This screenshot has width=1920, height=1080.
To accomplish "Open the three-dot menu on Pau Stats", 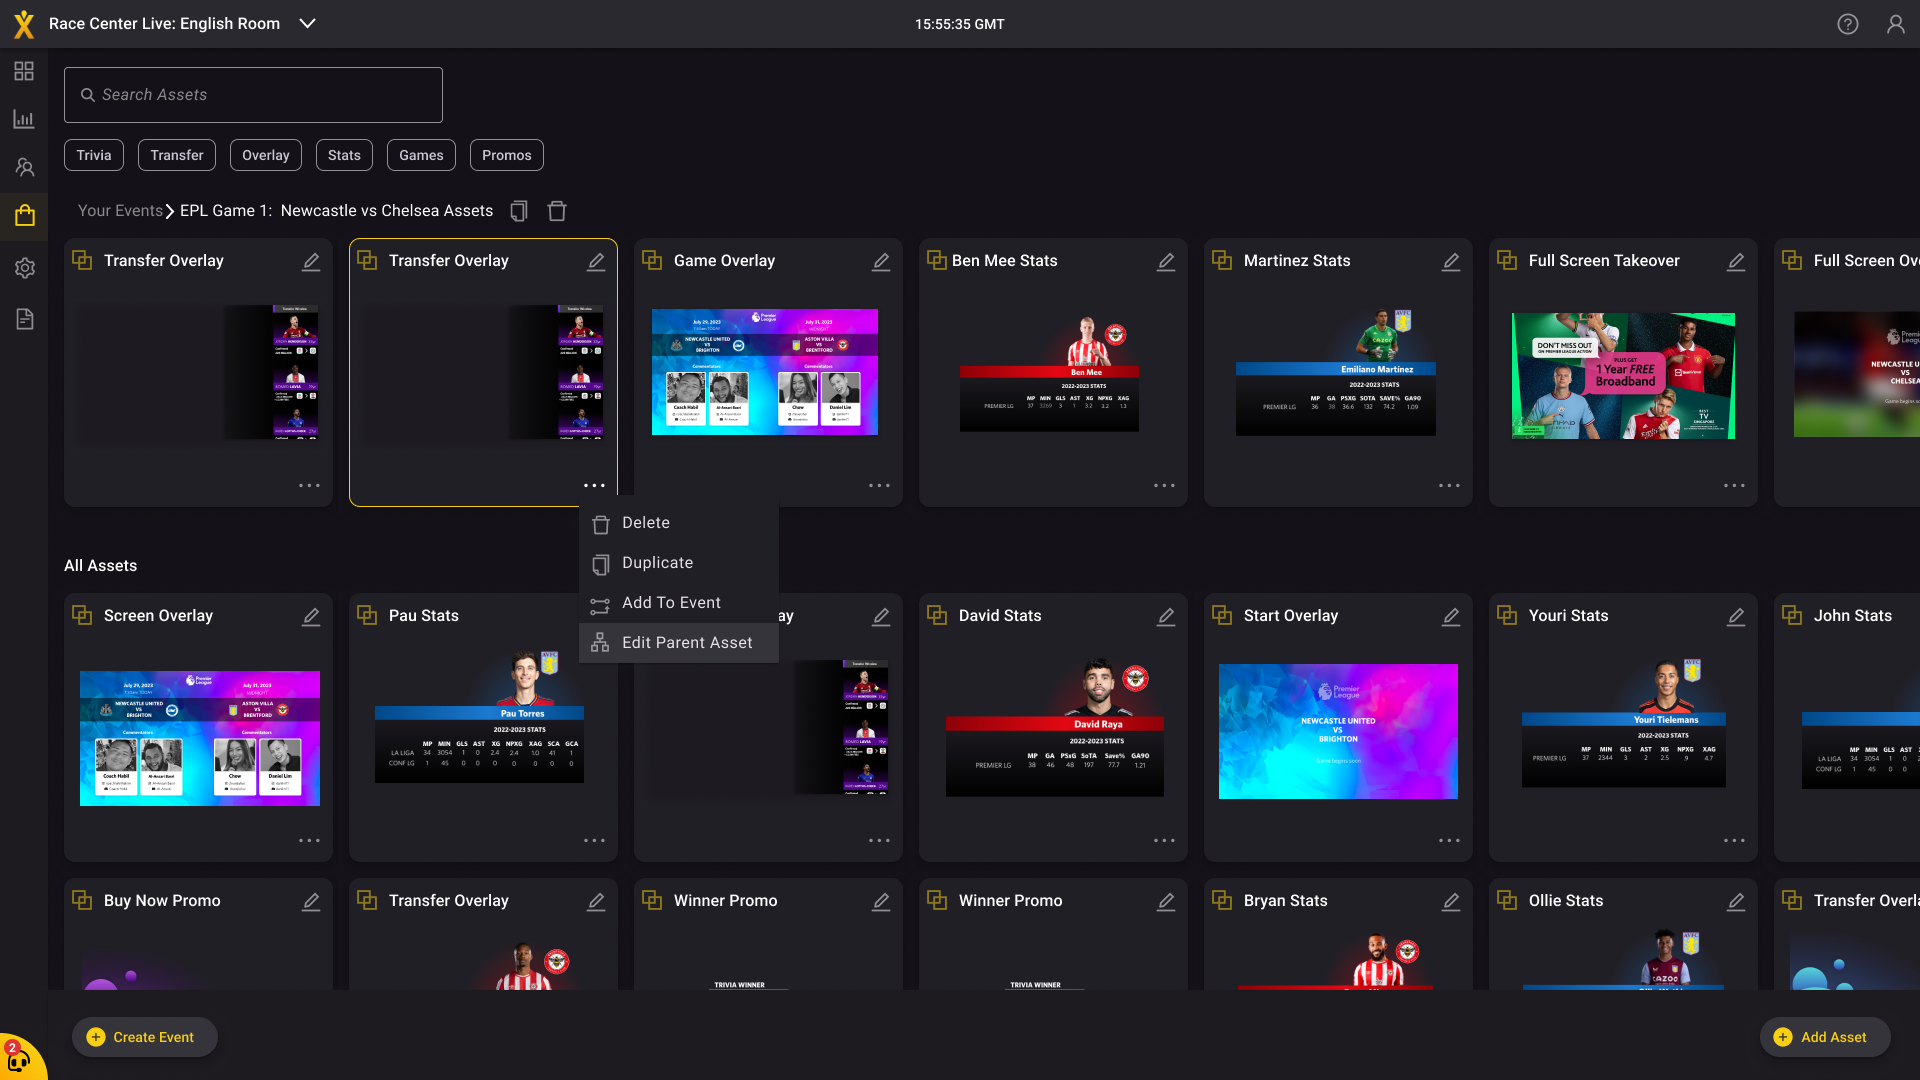I will [x=595, y=840].
